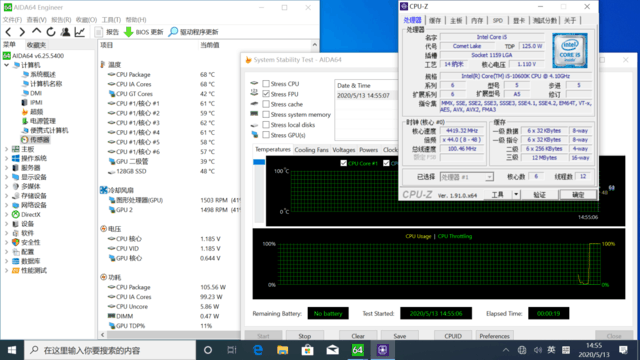The height and width of the screenshot is (360, 640).
Task: Open stability test Preferences
Action: click(494, 336)
